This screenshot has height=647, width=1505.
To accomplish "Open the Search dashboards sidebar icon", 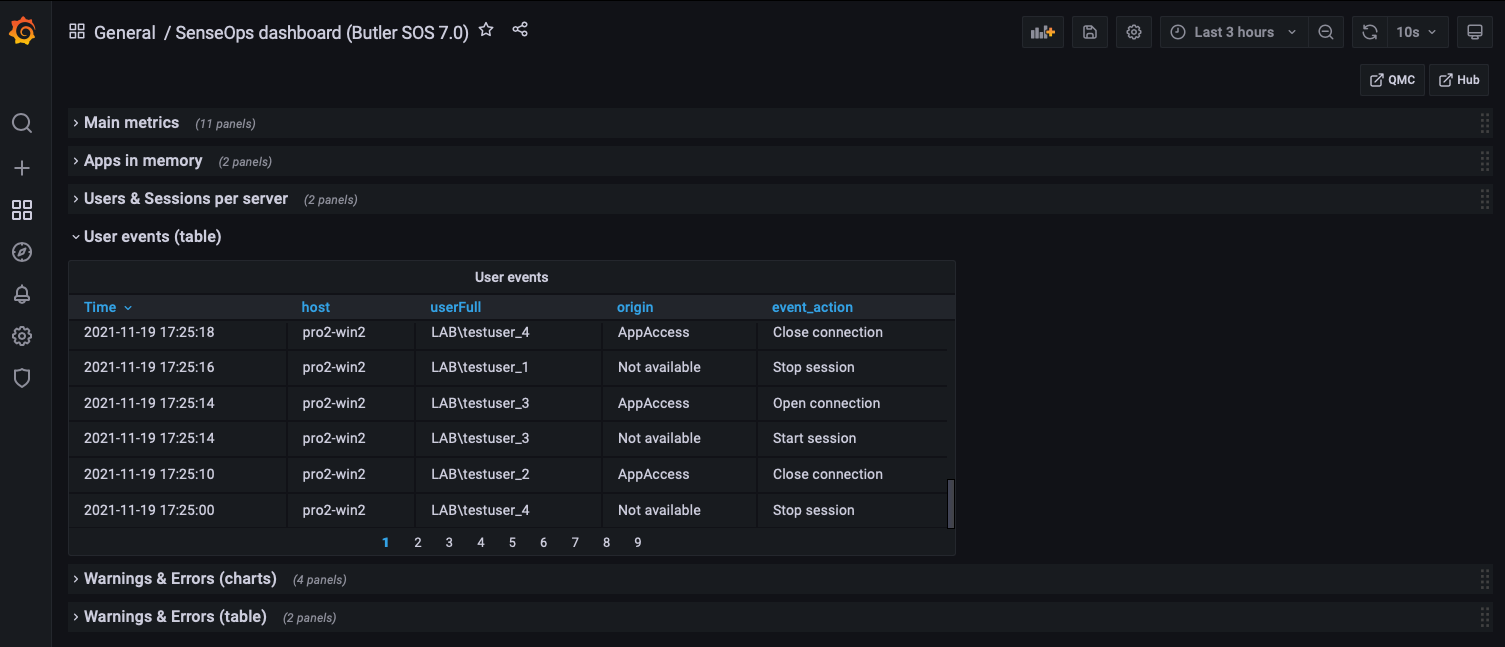I will 22,123.
